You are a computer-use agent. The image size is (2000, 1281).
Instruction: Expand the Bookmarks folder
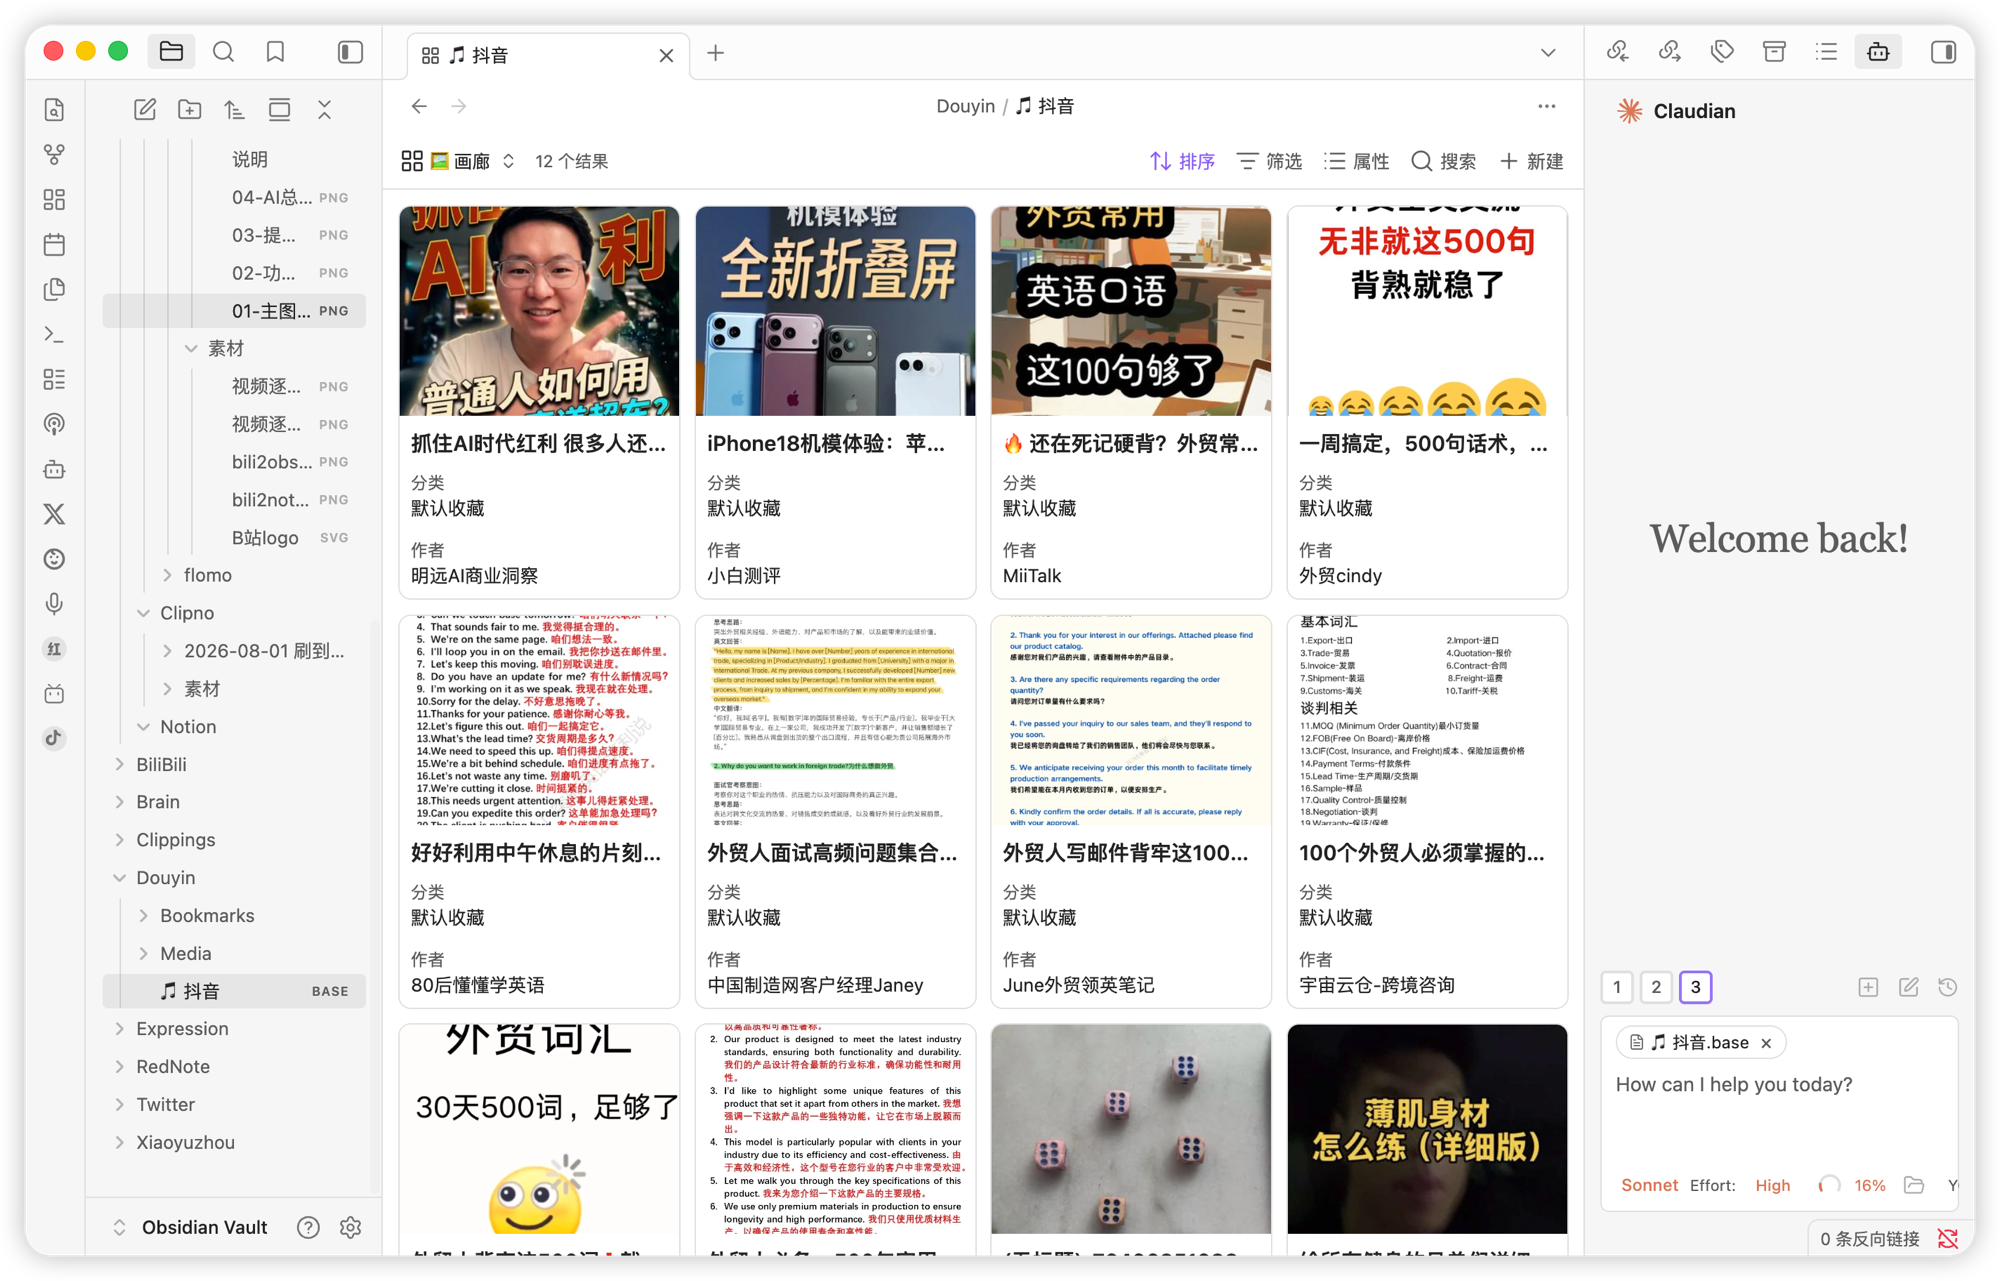[x=144, y=916]
